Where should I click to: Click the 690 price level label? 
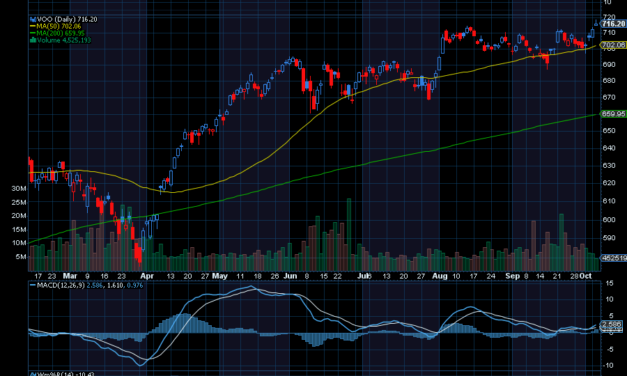click(x=609, y=64)
